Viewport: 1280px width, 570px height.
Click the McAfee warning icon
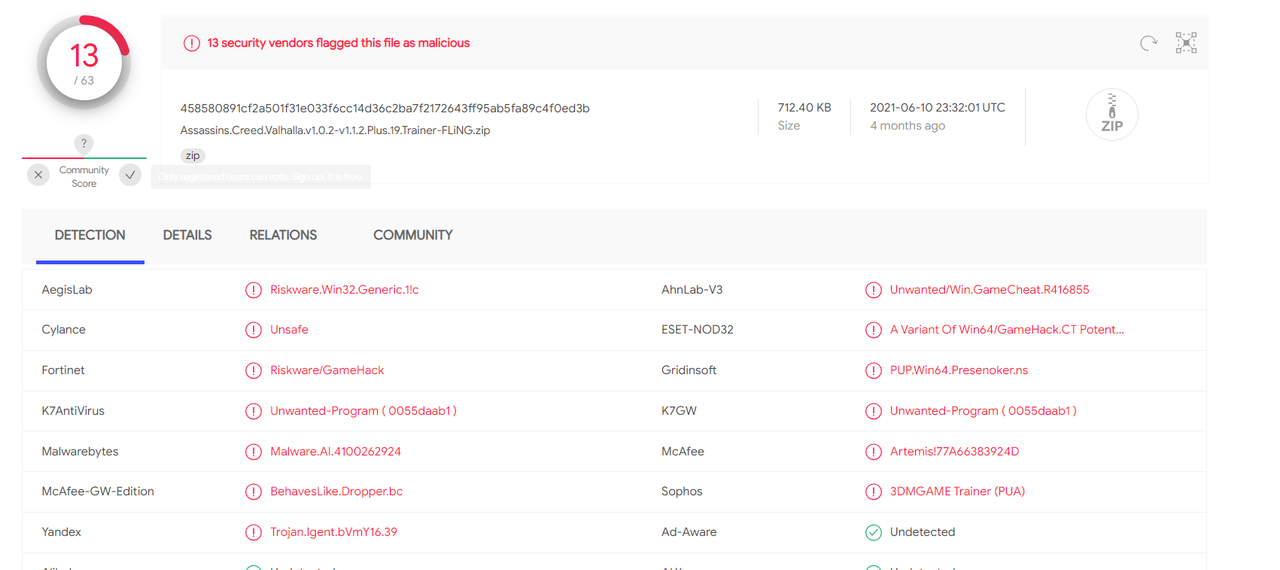(x=874, y=452)
